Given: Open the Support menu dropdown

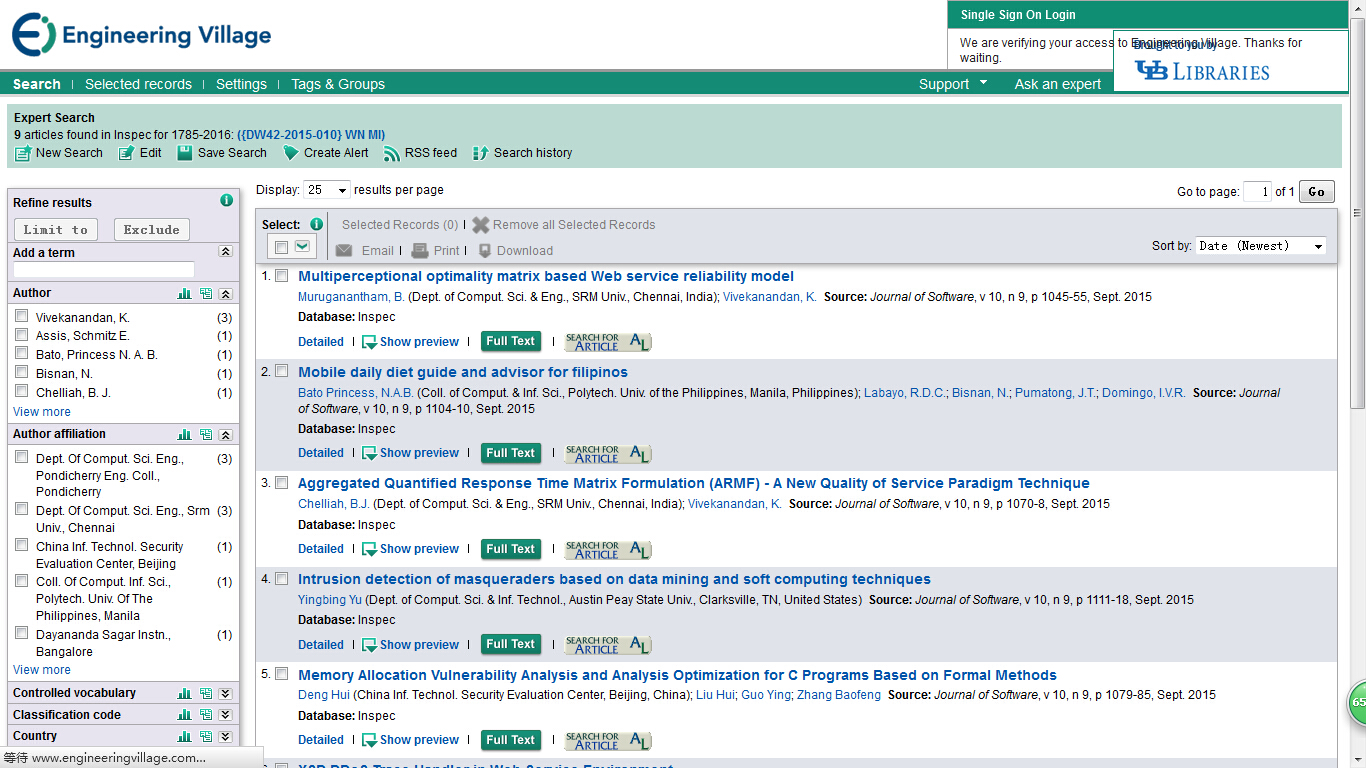Looking at the screenshot, I should (953, 84).
